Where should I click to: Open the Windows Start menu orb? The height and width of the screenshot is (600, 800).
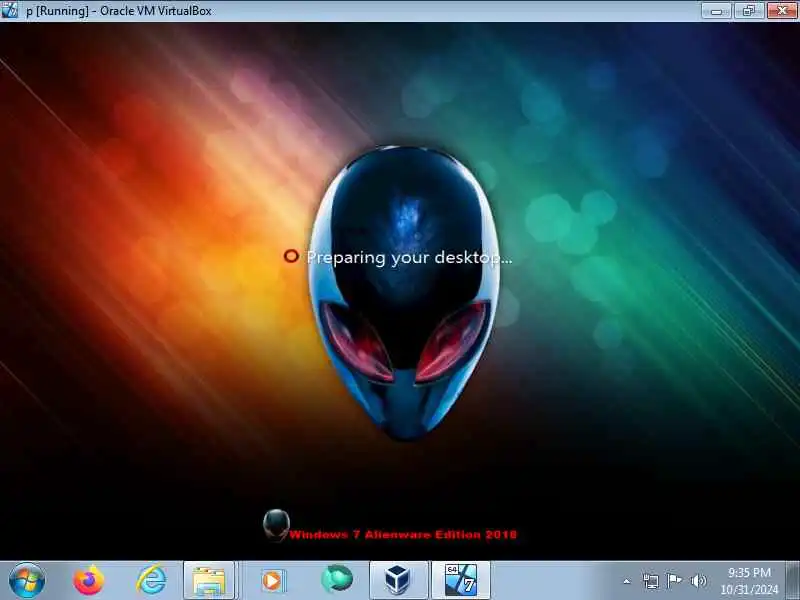tap(27, 581)
